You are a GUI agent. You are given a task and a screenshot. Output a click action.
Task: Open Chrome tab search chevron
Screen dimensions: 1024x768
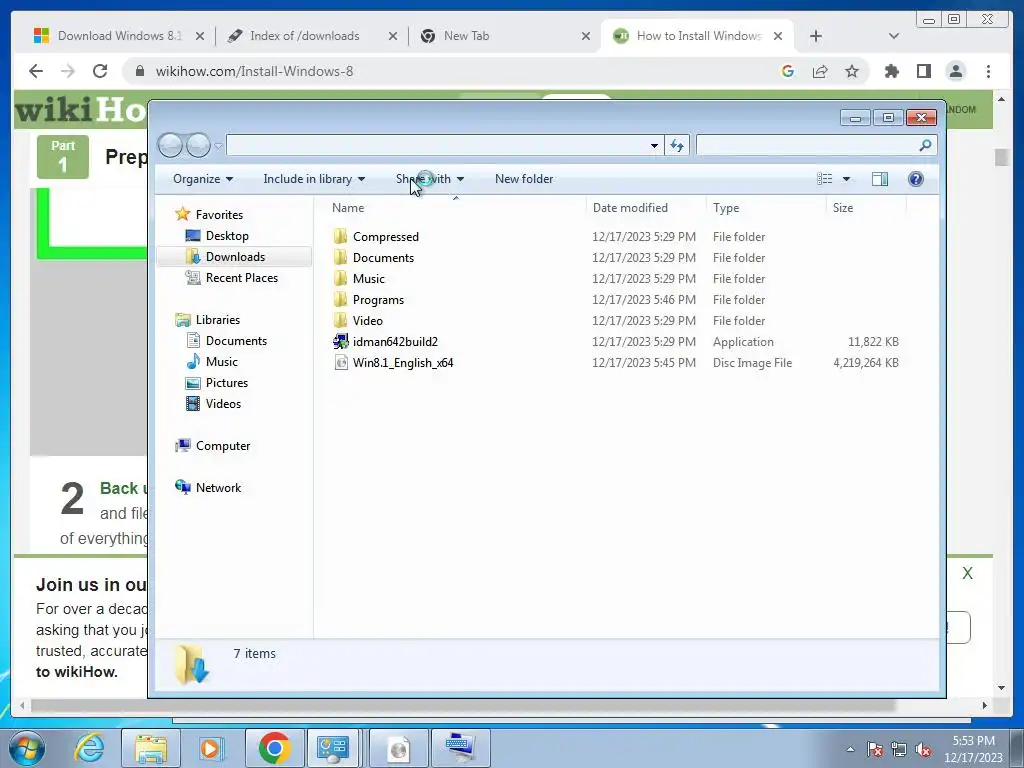coord(893,37)
